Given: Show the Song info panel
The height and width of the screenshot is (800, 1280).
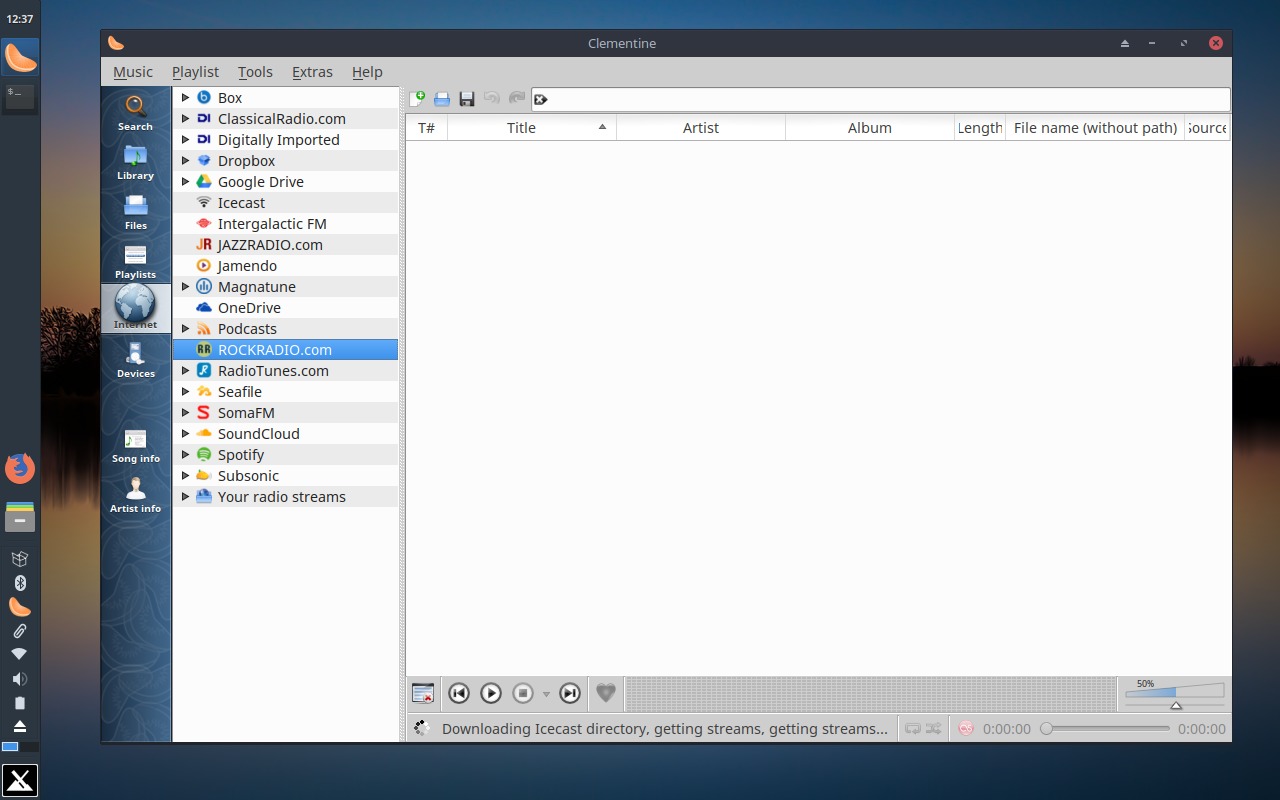Looking at the screenshot, I should pos(135,443).
